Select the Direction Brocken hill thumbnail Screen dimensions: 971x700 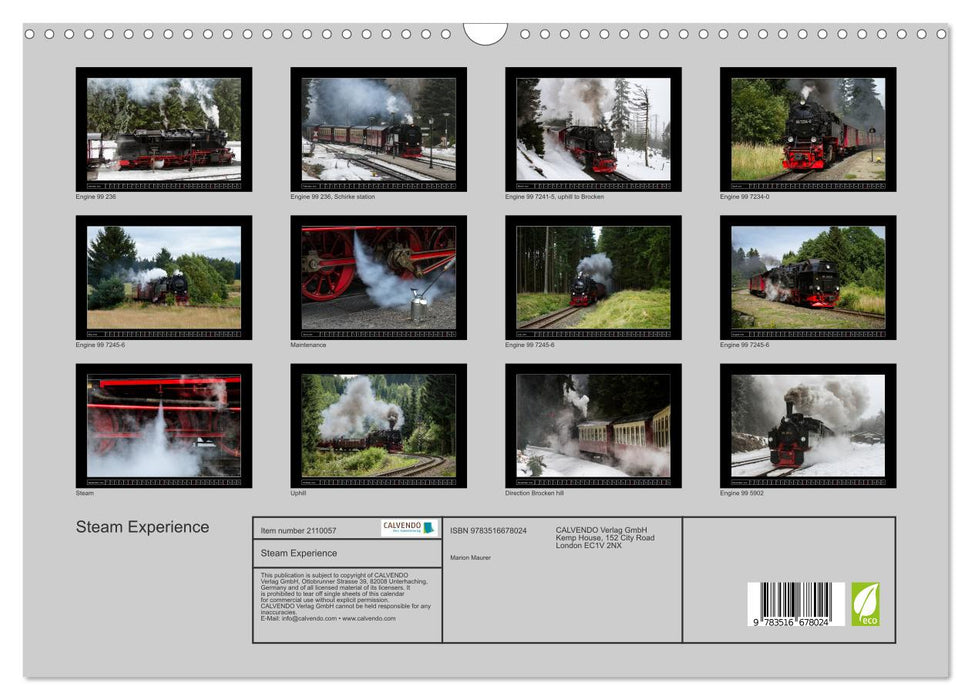point(593,425)
